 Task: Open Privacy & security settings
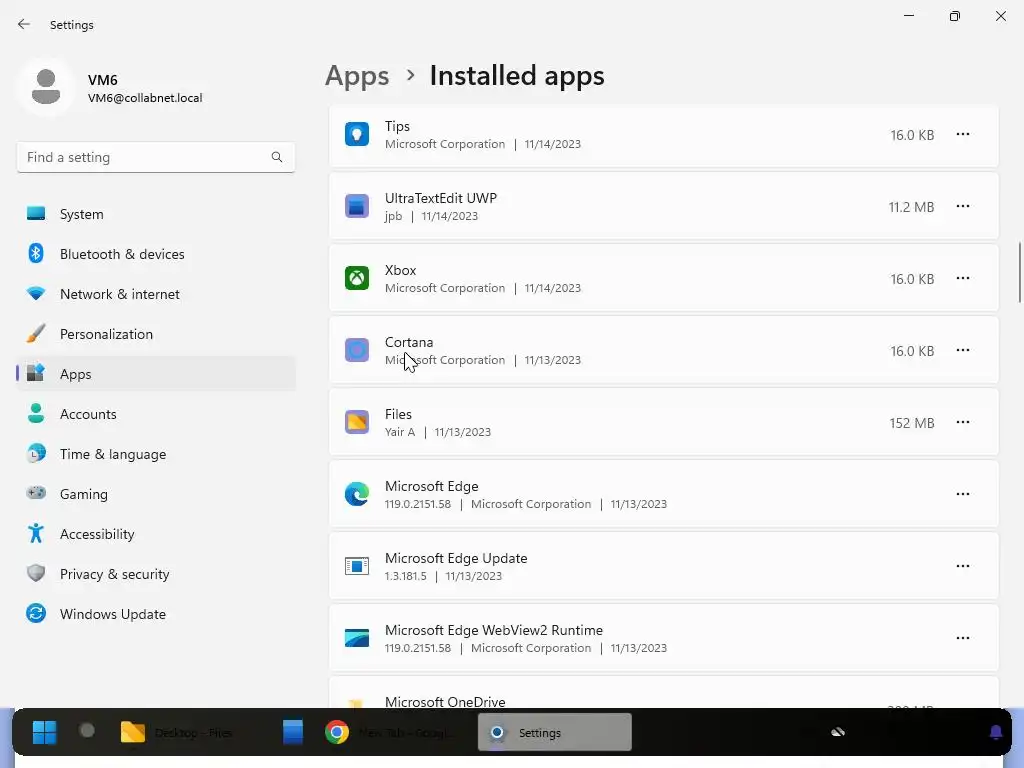[x=156, y=574]
